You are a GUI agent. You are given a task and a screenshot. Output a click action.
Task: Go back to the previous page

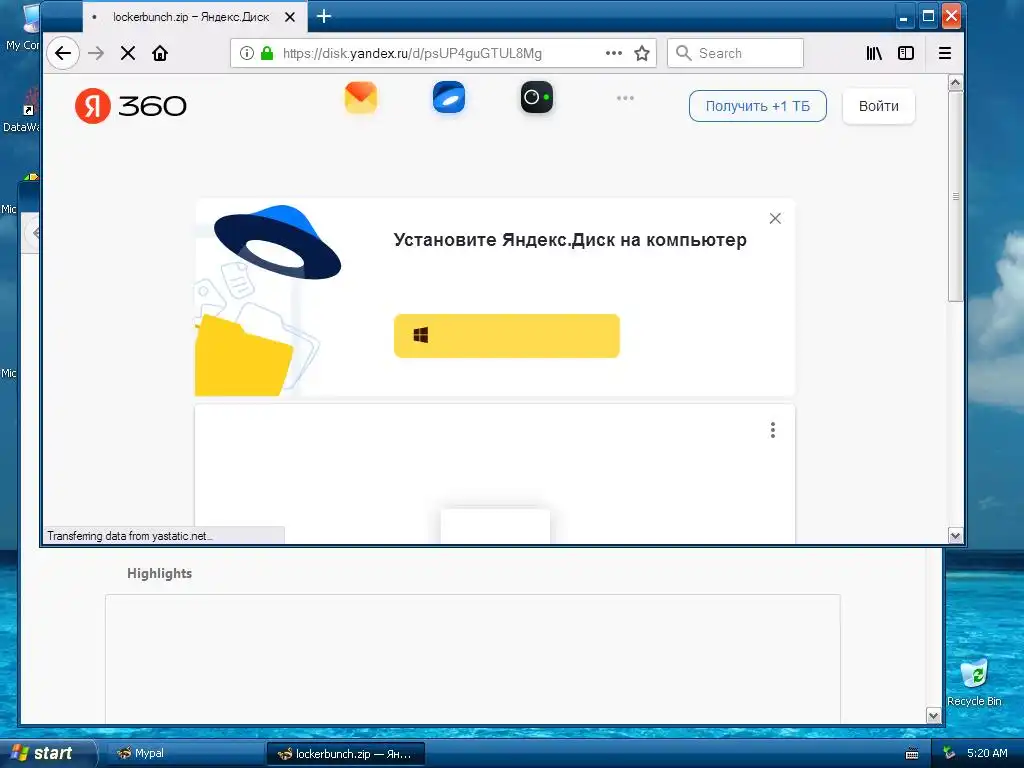click(x=63, y=53)
